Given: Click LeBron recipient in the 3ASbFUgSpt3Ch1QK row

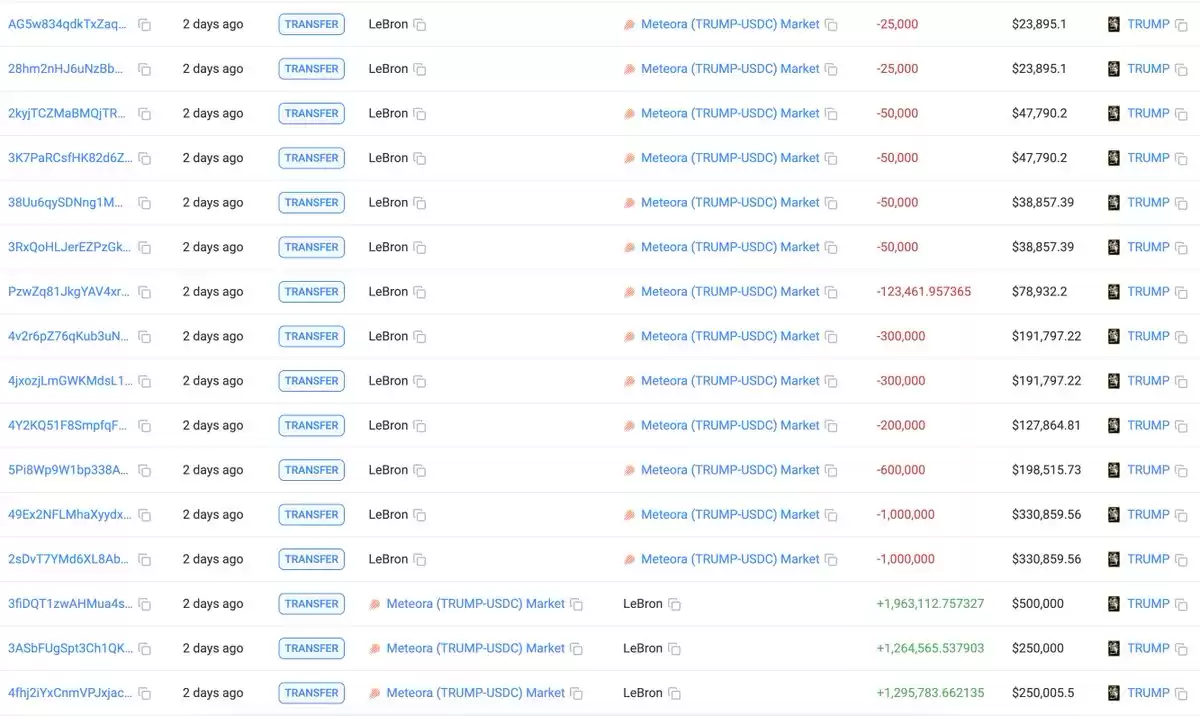Looking at the screenshot, I should pyautogui.click(x=643, y=648).
